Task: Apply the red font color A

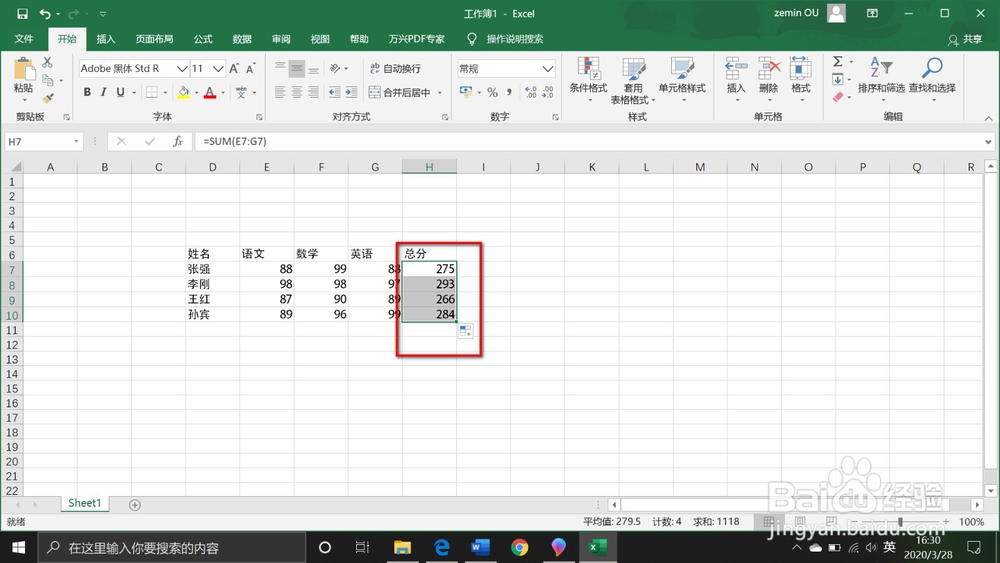Action: coord(210,92)
